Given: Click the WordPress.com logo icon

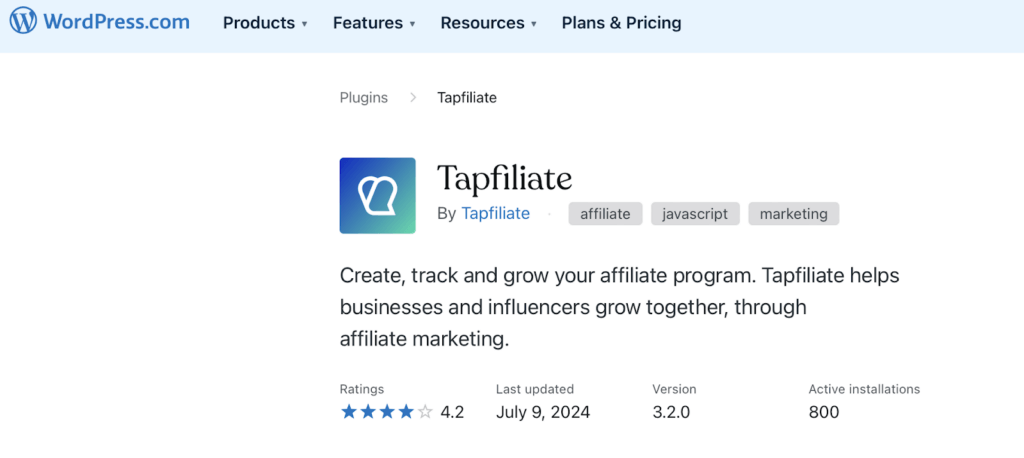Looking at the screenshot, I should (23, 22).
